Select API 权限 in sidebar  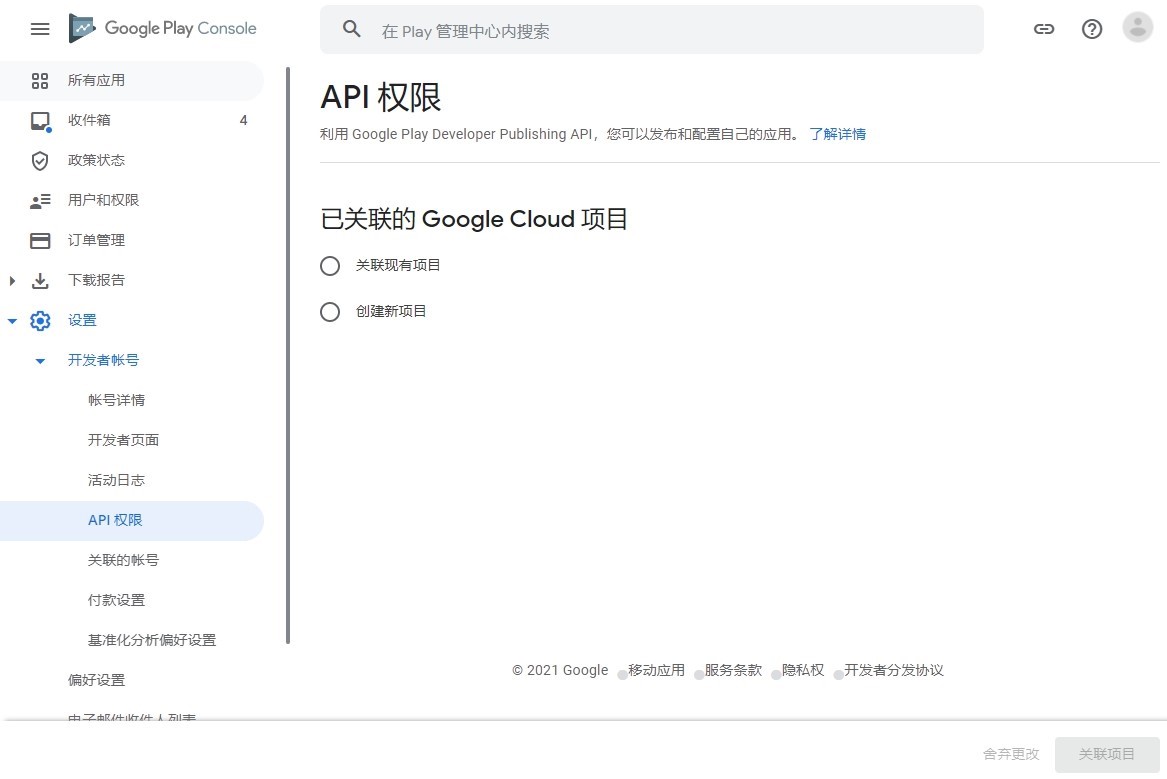tap(132, 521)
